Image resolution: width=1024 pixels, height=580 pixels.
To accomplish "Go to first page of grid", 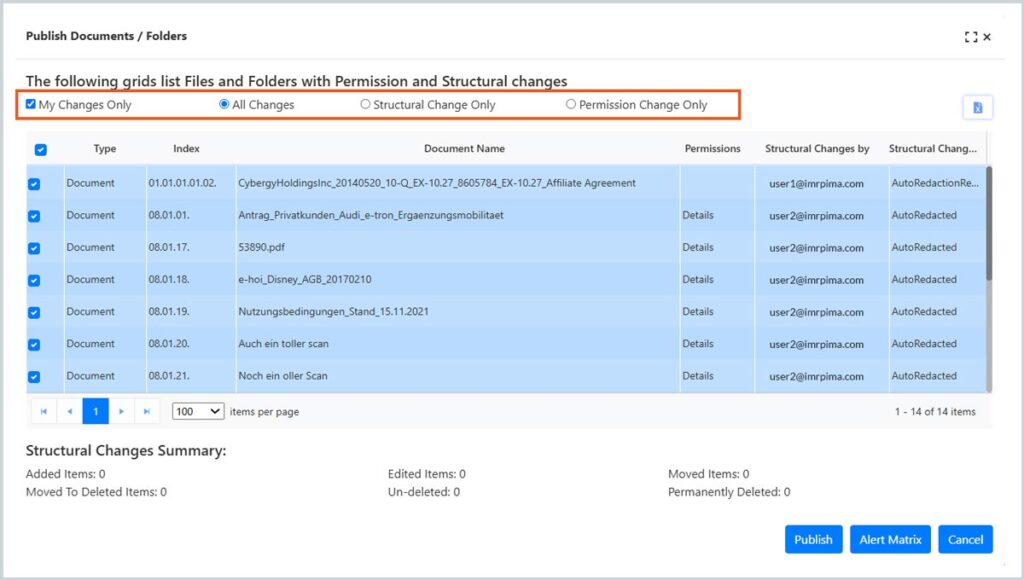I will pos(44,411).
